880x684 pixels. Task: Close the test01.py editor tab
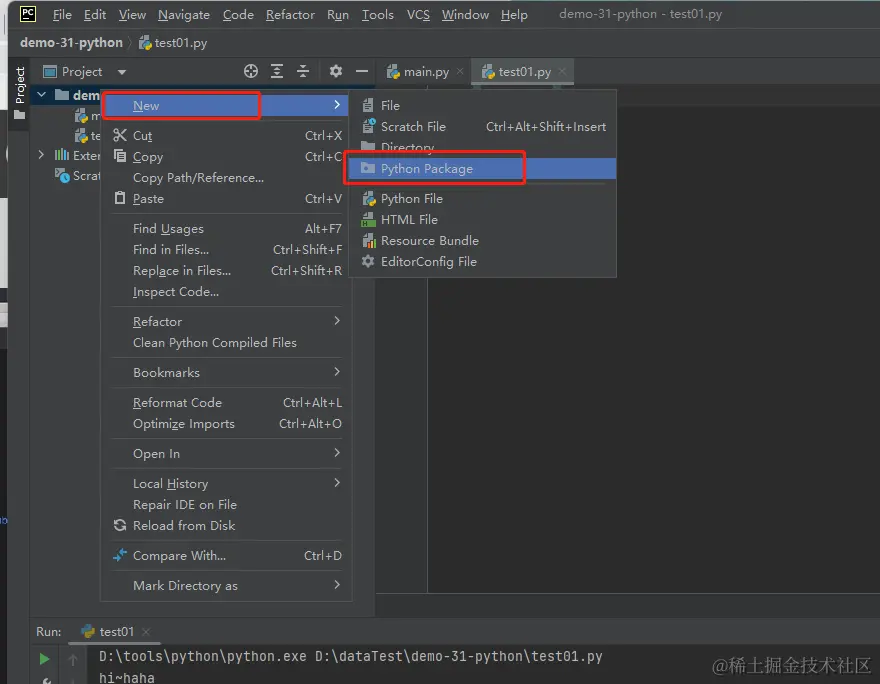point(562,71)
